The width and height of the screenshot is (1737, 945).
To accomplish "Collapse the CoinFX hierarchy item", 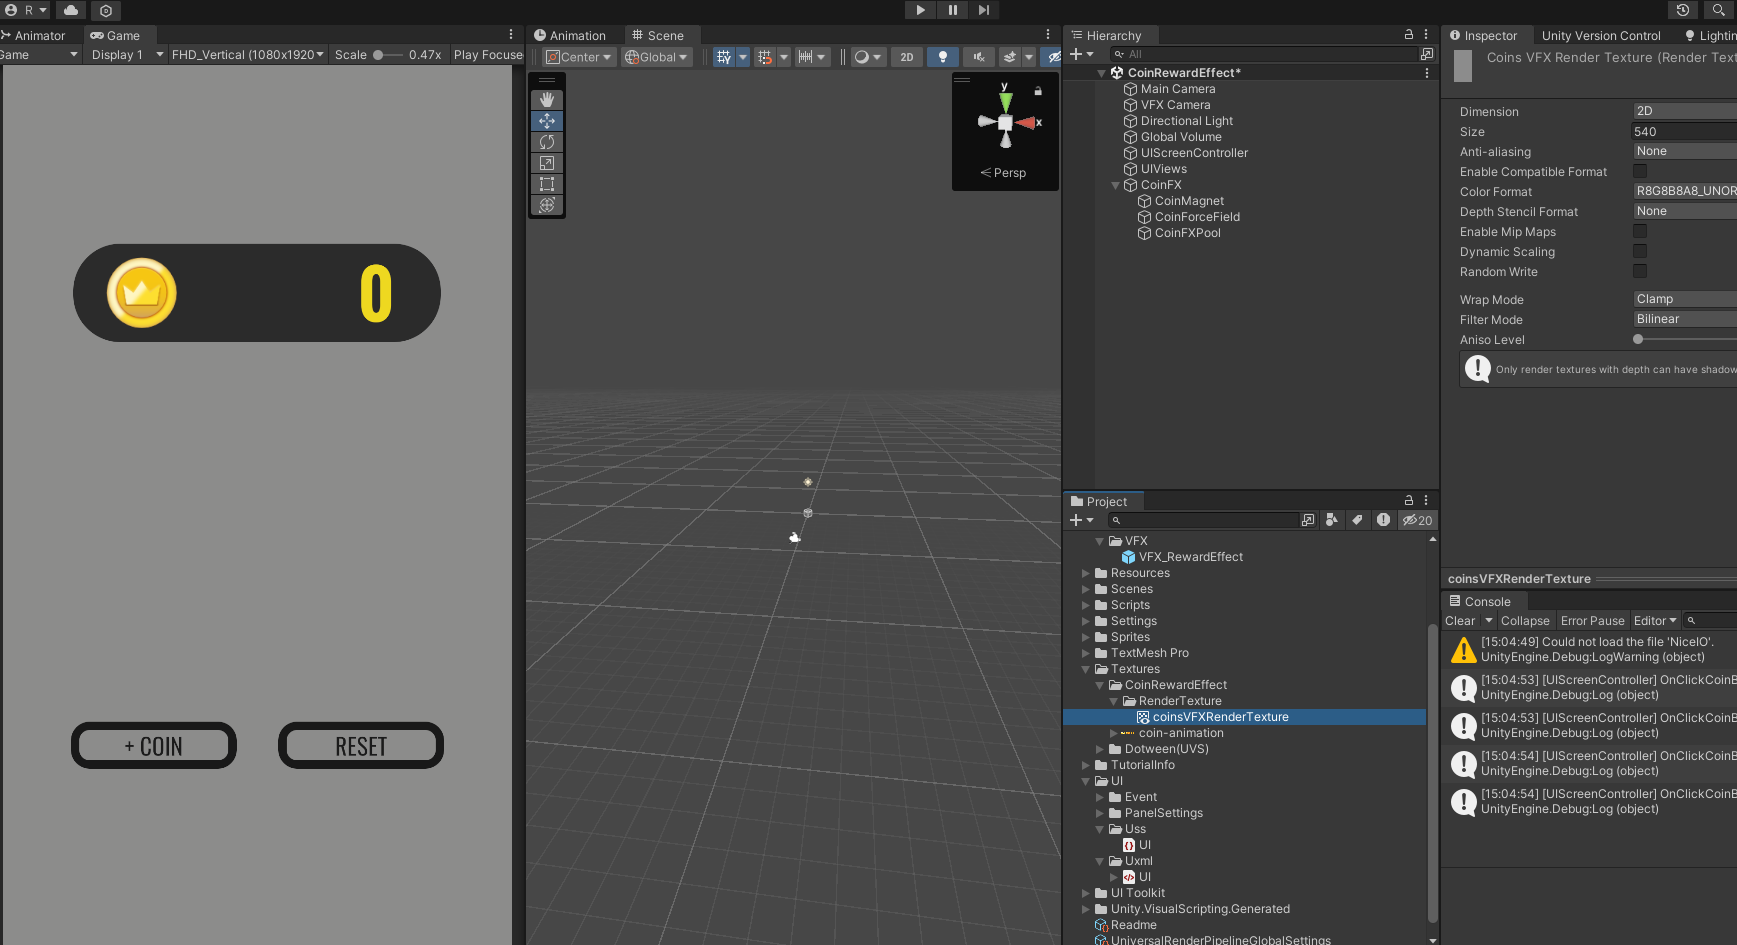I will click(1116, 185).
